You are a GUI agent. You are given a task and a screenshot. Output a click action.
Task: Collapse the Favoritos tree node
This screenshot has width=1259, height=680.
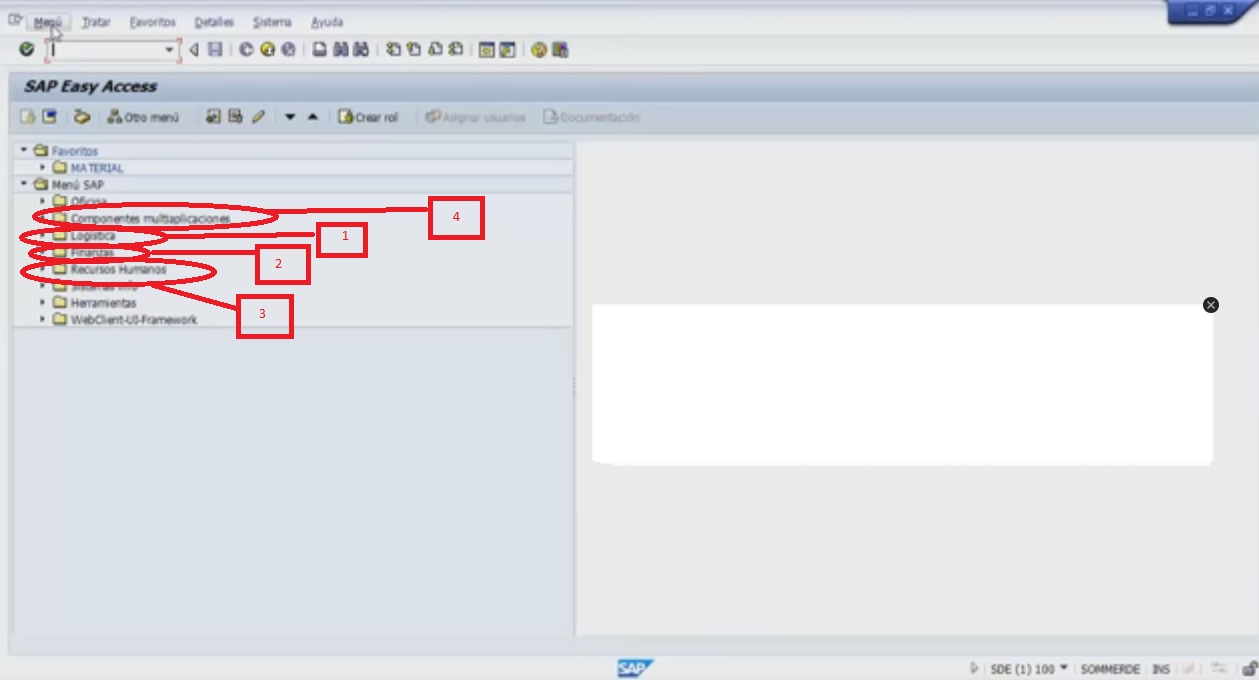pyautogui.click(x=22, y=150)
